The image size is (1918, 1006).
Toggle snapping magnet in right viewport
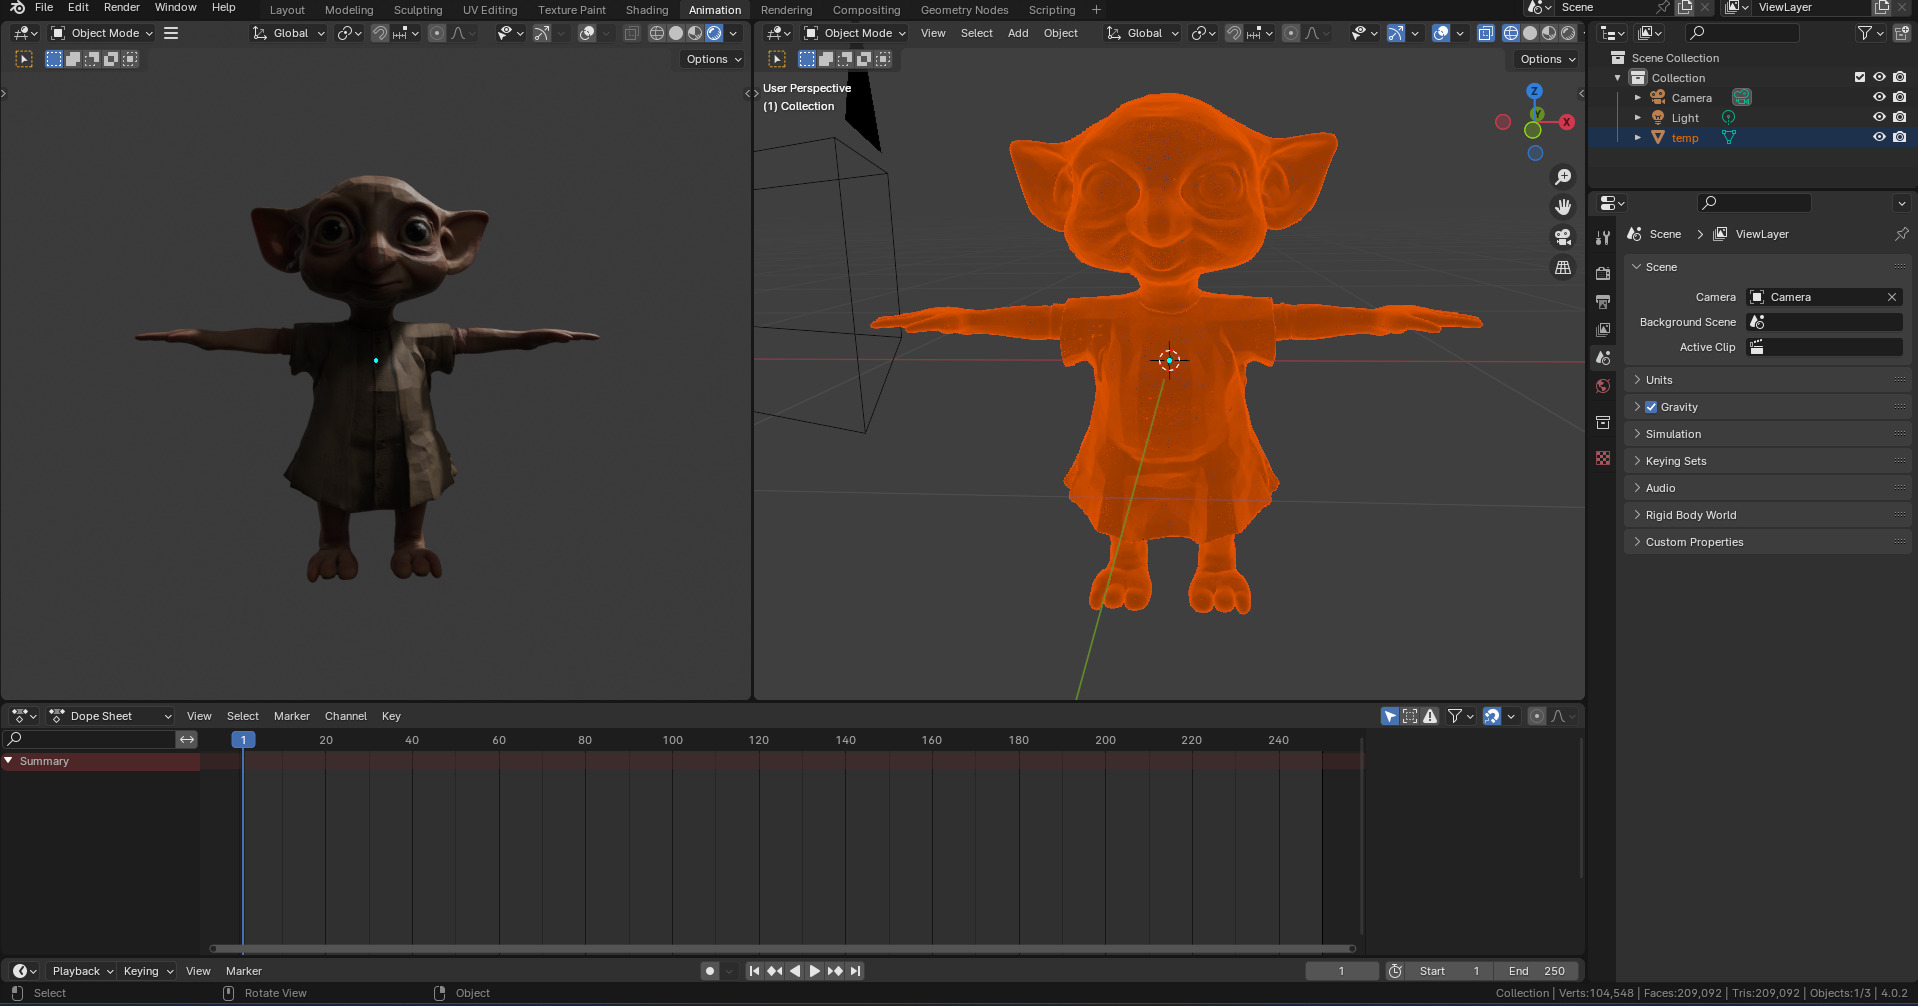(1234, 33)
